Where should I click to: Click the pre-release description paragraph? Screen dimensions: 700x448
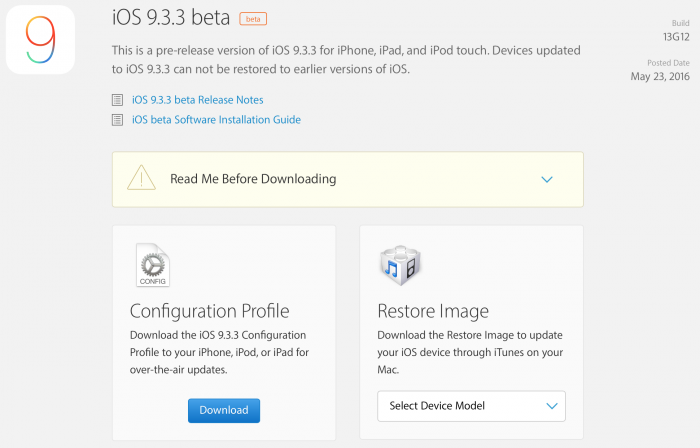[346, 59]
